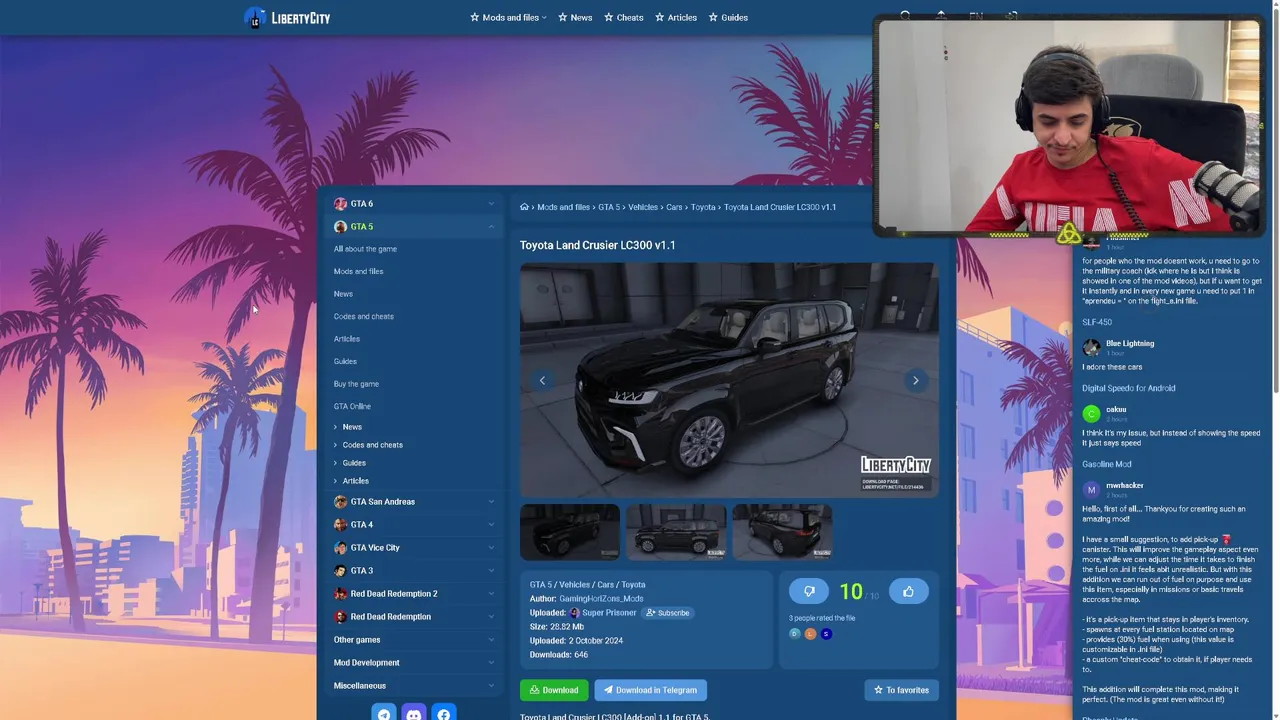Click the first rater avatar circle
This screenshot has width=1280, height=720.
click(x=795, y=634)
